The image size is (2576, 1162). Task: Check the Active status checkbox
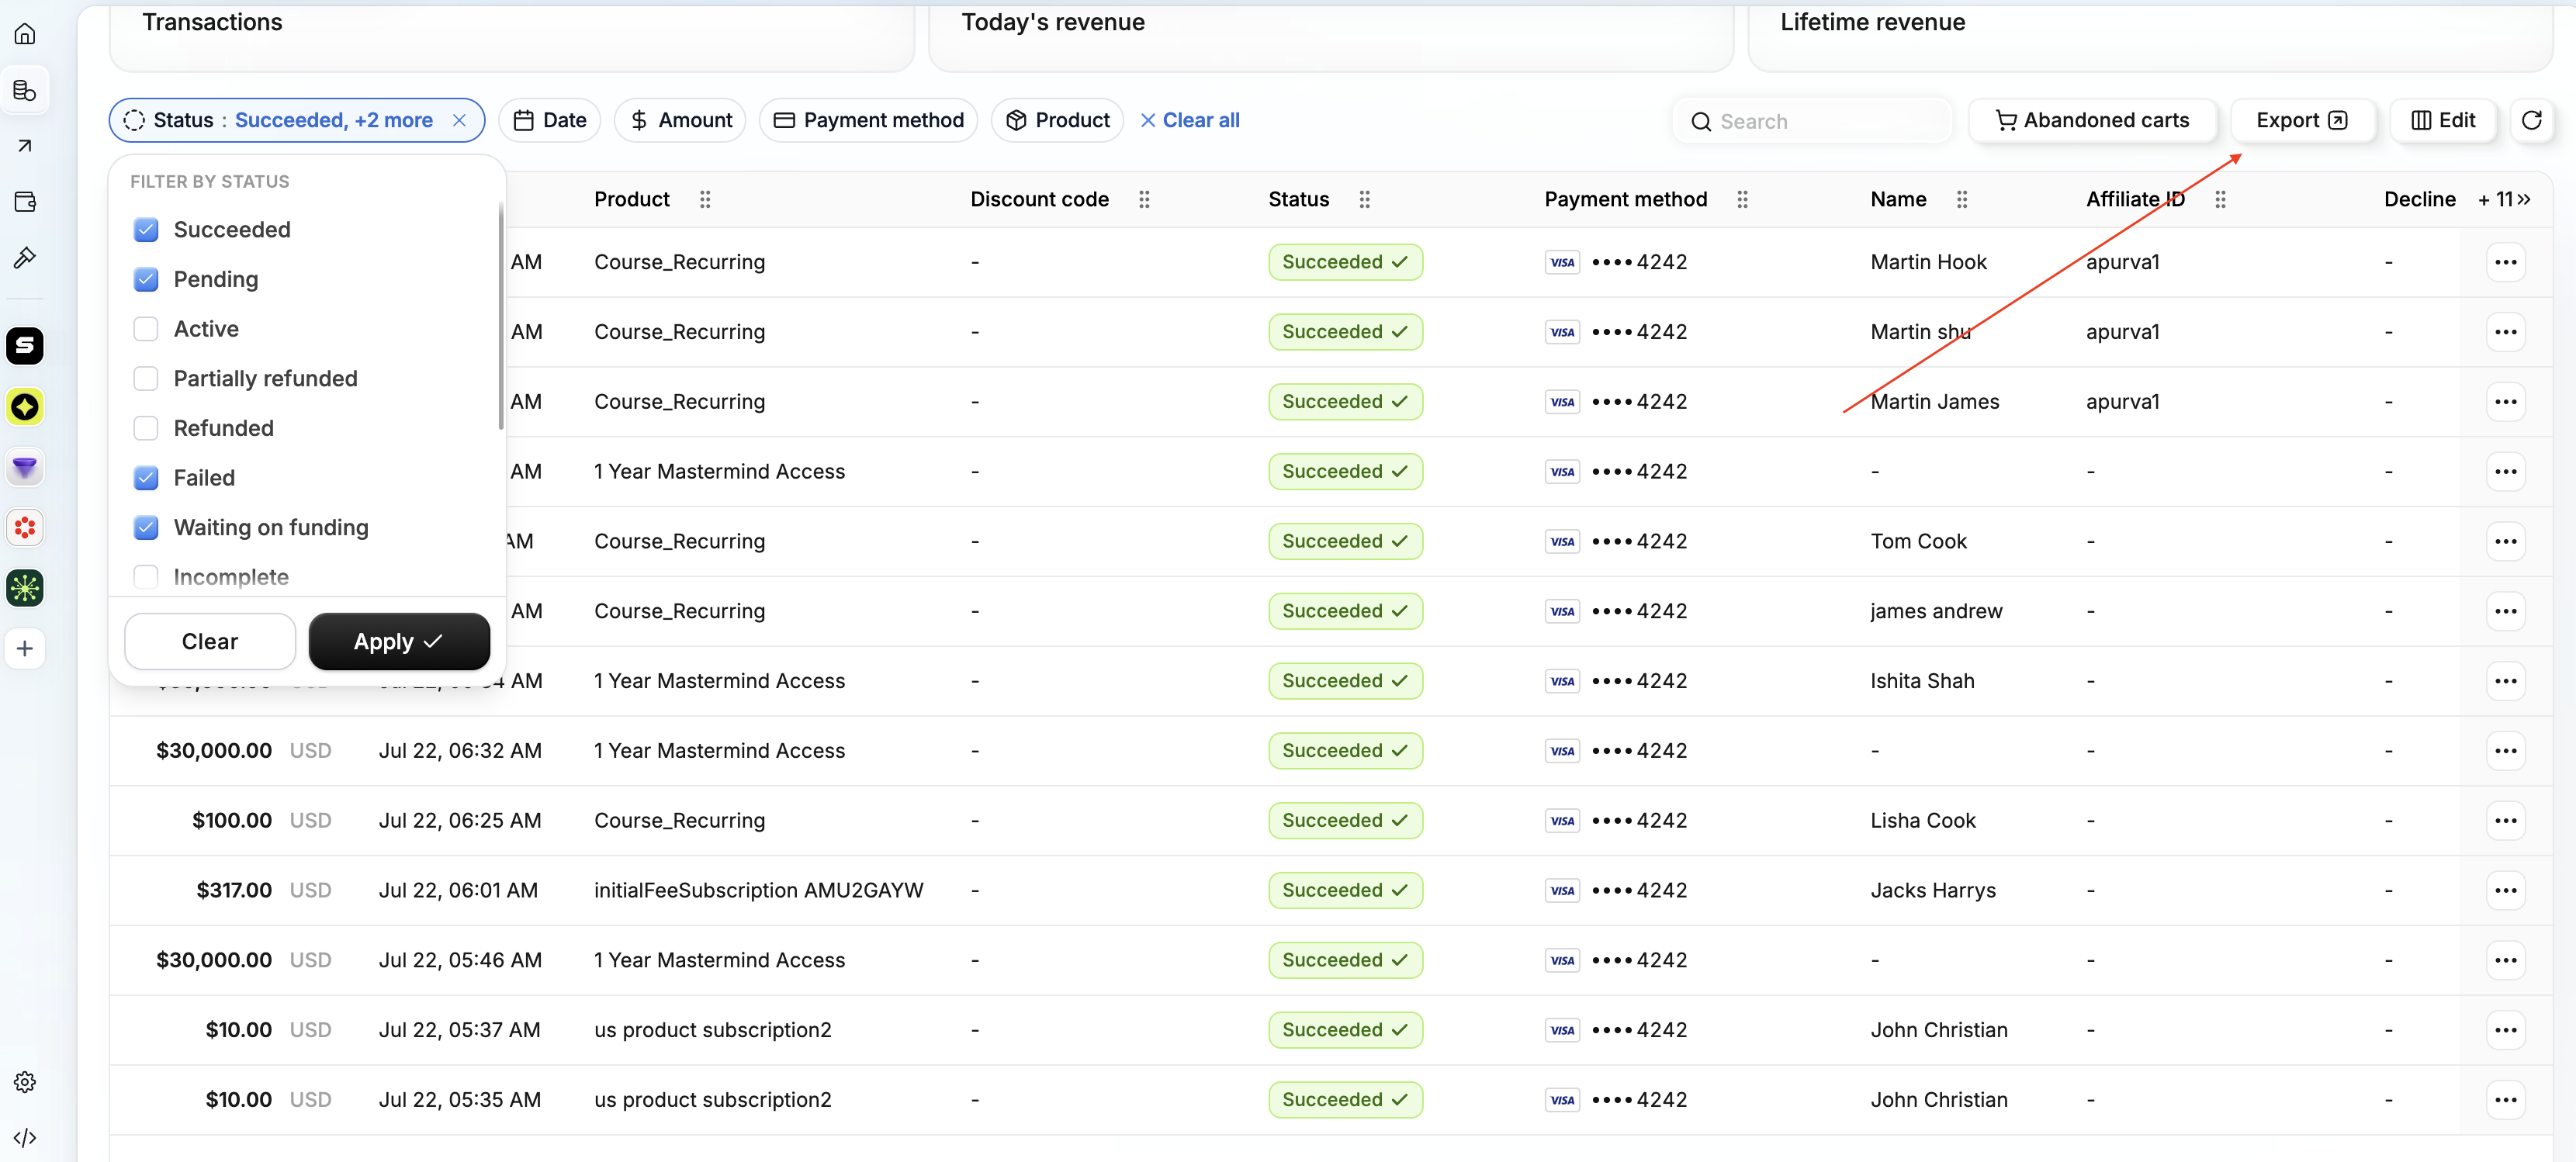click(x=146, y=329)
